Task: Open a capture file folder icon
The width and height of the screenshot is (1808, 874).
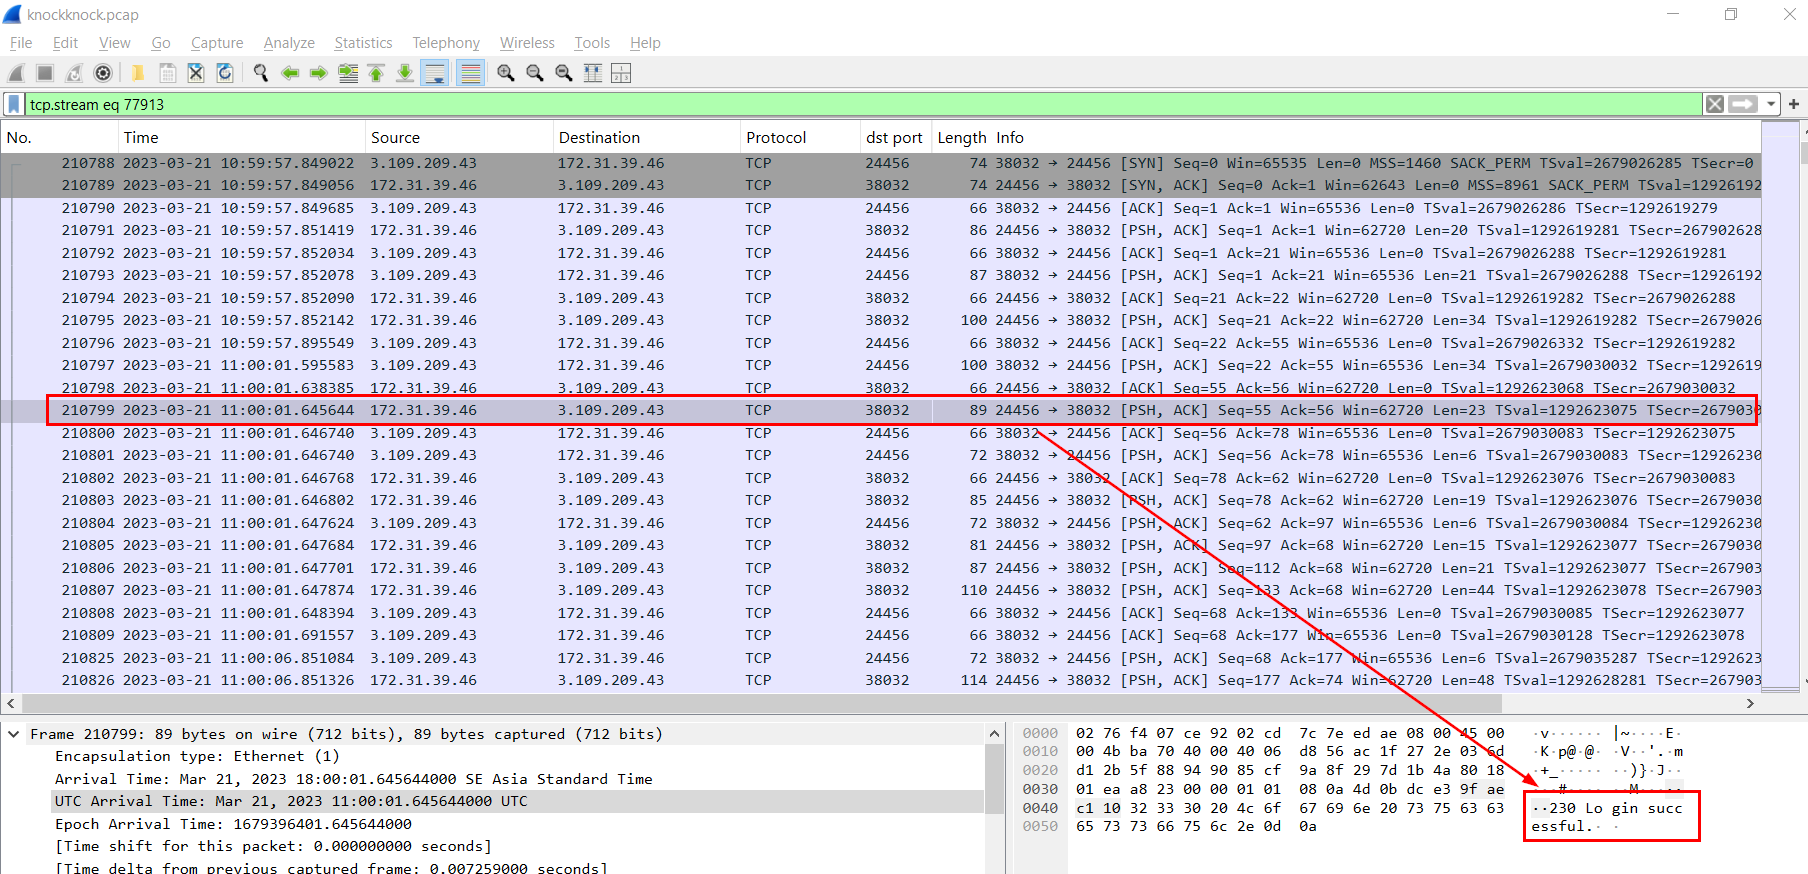Action: click(x=138, y=73)
